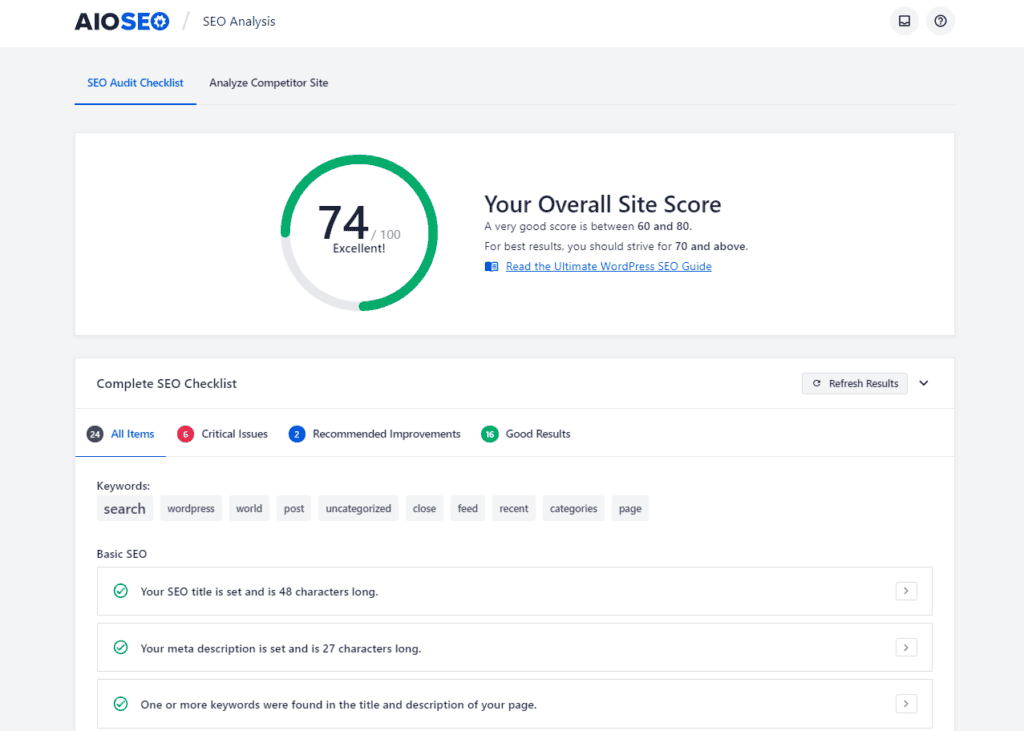Expand the meta description result row
Screen dimensions: 1024x731
[x=905, y=648]
